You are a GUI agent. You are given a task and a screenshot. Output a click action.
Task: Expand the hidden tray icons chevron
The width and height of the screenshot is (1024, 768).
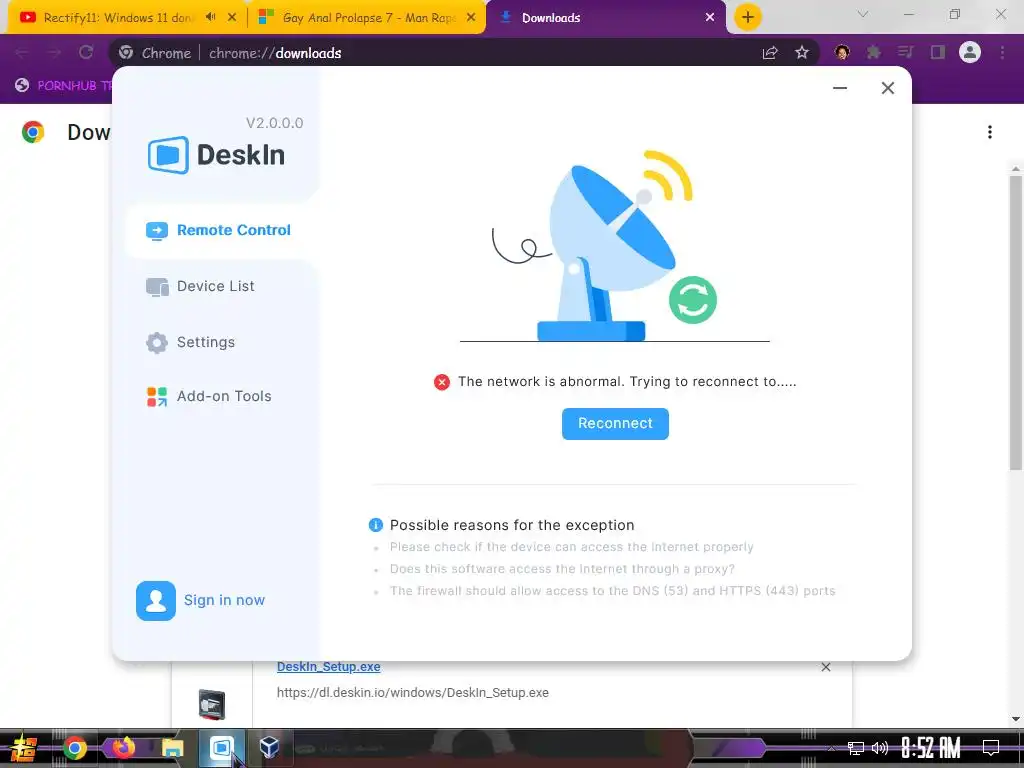[x=831, y=748]
